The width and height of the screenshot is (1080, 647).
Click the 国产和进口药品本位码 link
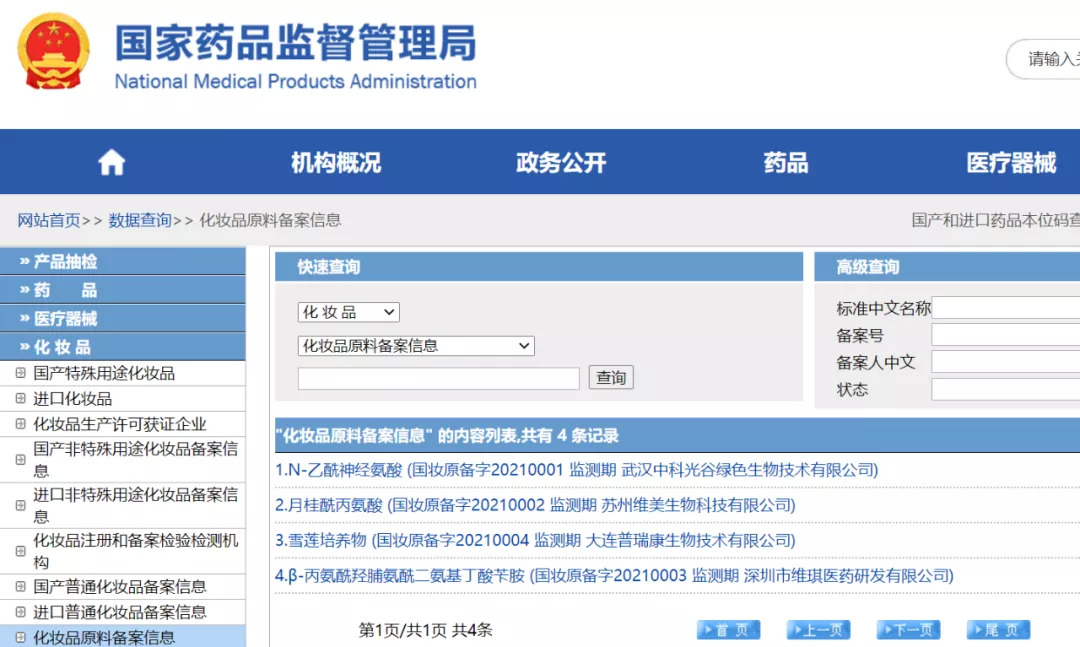(995, 220)
